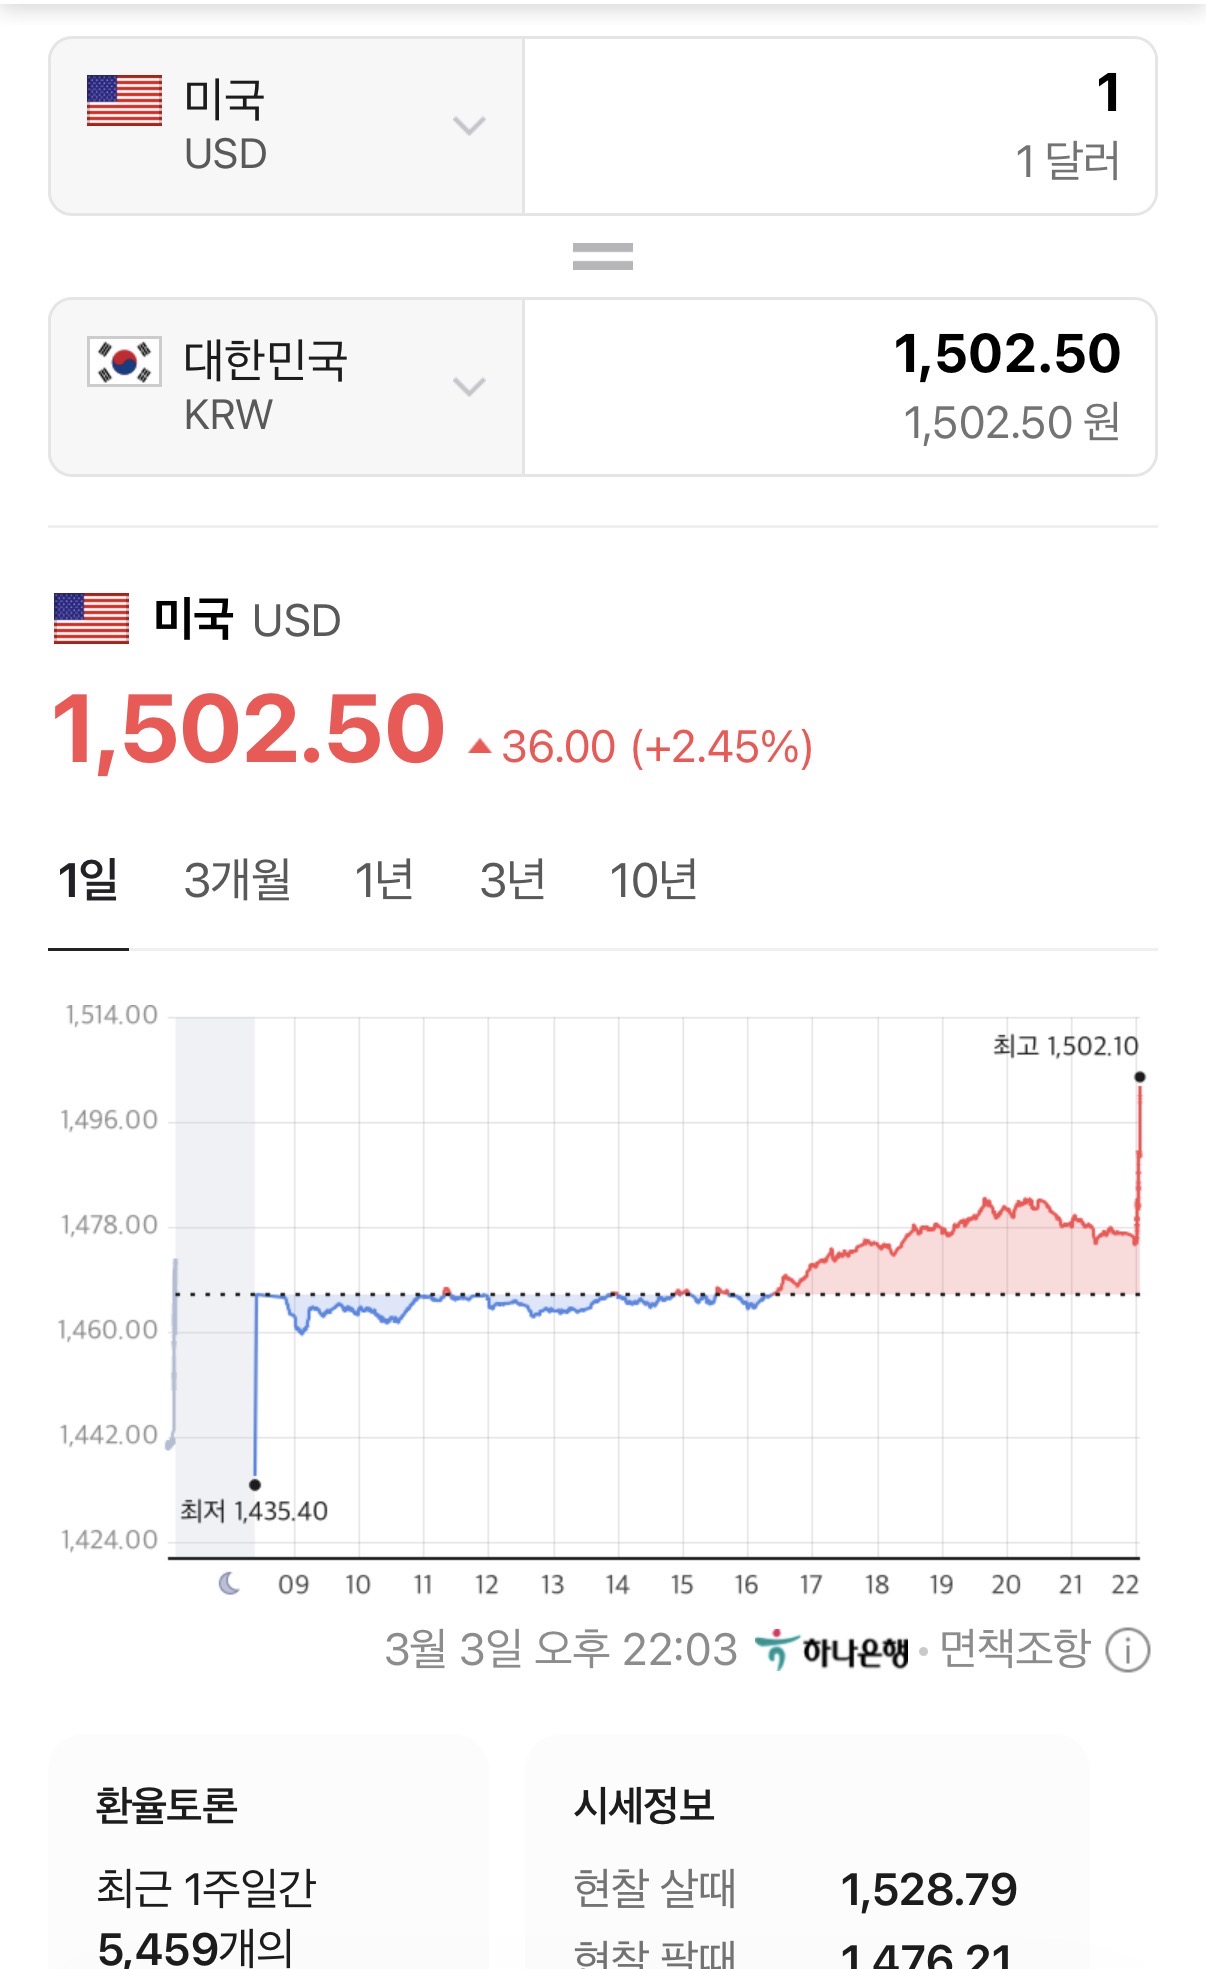
Task: Open the 면책조항 disclaimer link
Action: pyautogui.click(x=1014, y=1650)
